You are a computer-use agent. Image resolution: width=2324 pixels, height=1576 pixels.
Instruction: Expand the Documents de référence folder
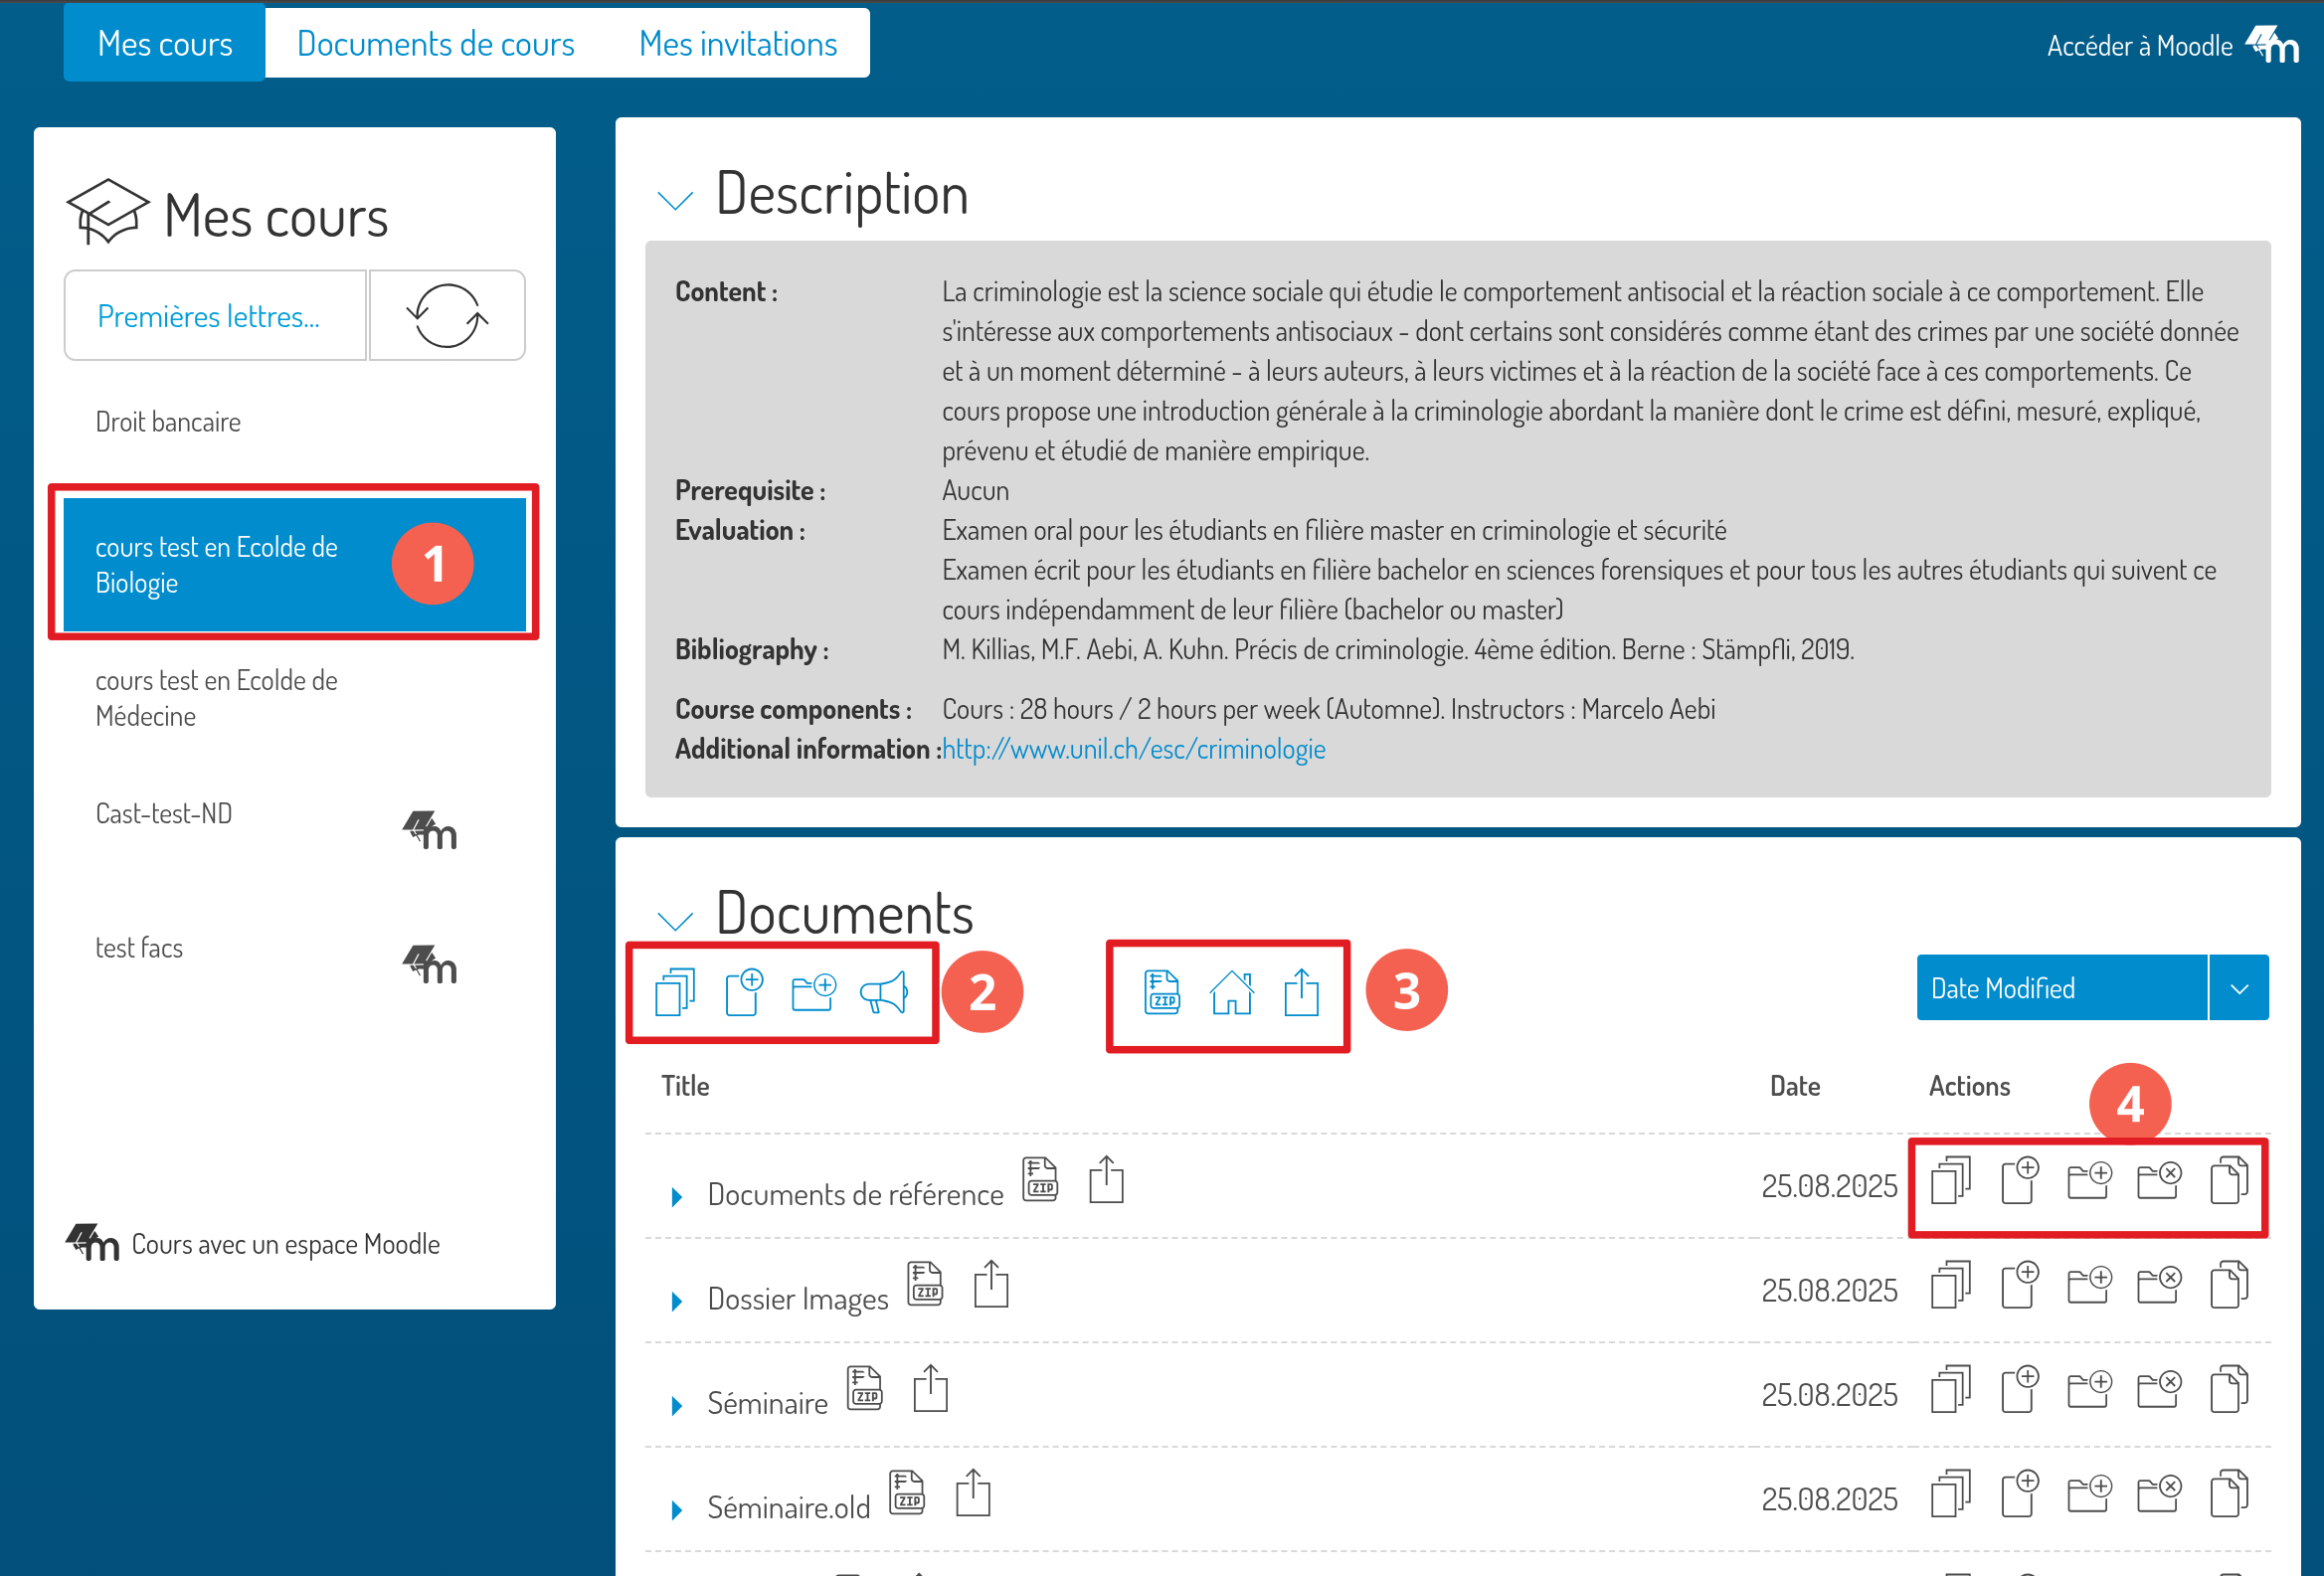[677, 1197]
